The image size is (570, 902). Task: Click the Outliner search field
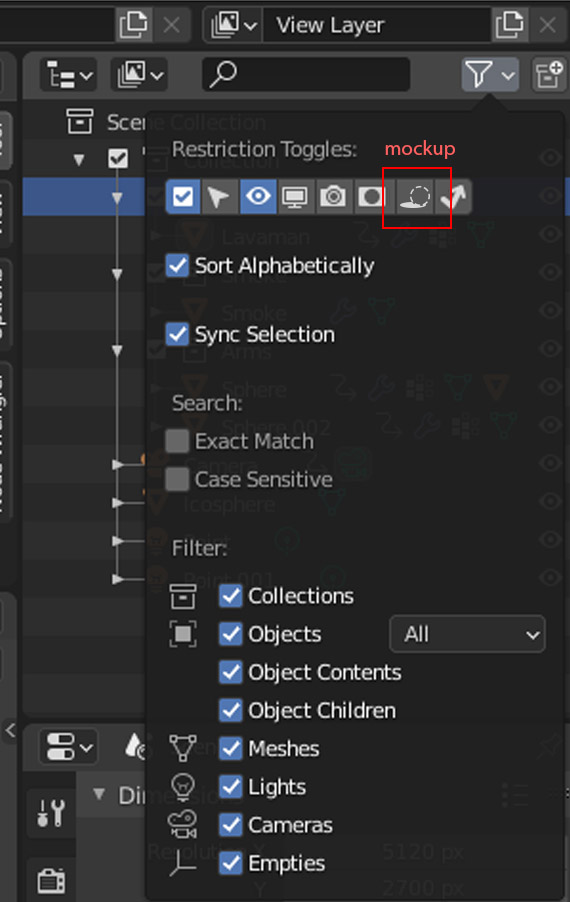[x=306, y=74]
